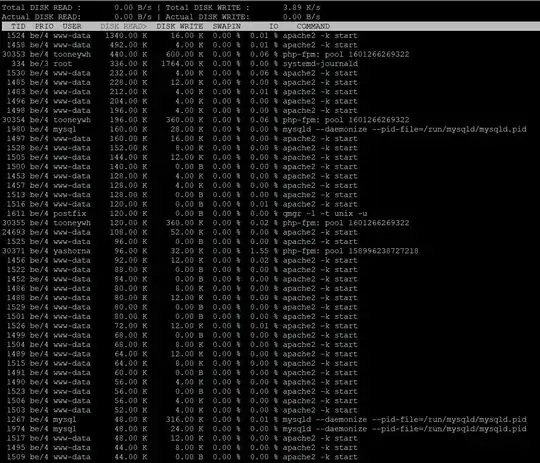Click TID 1495 apache2 row

coord(16,447)
